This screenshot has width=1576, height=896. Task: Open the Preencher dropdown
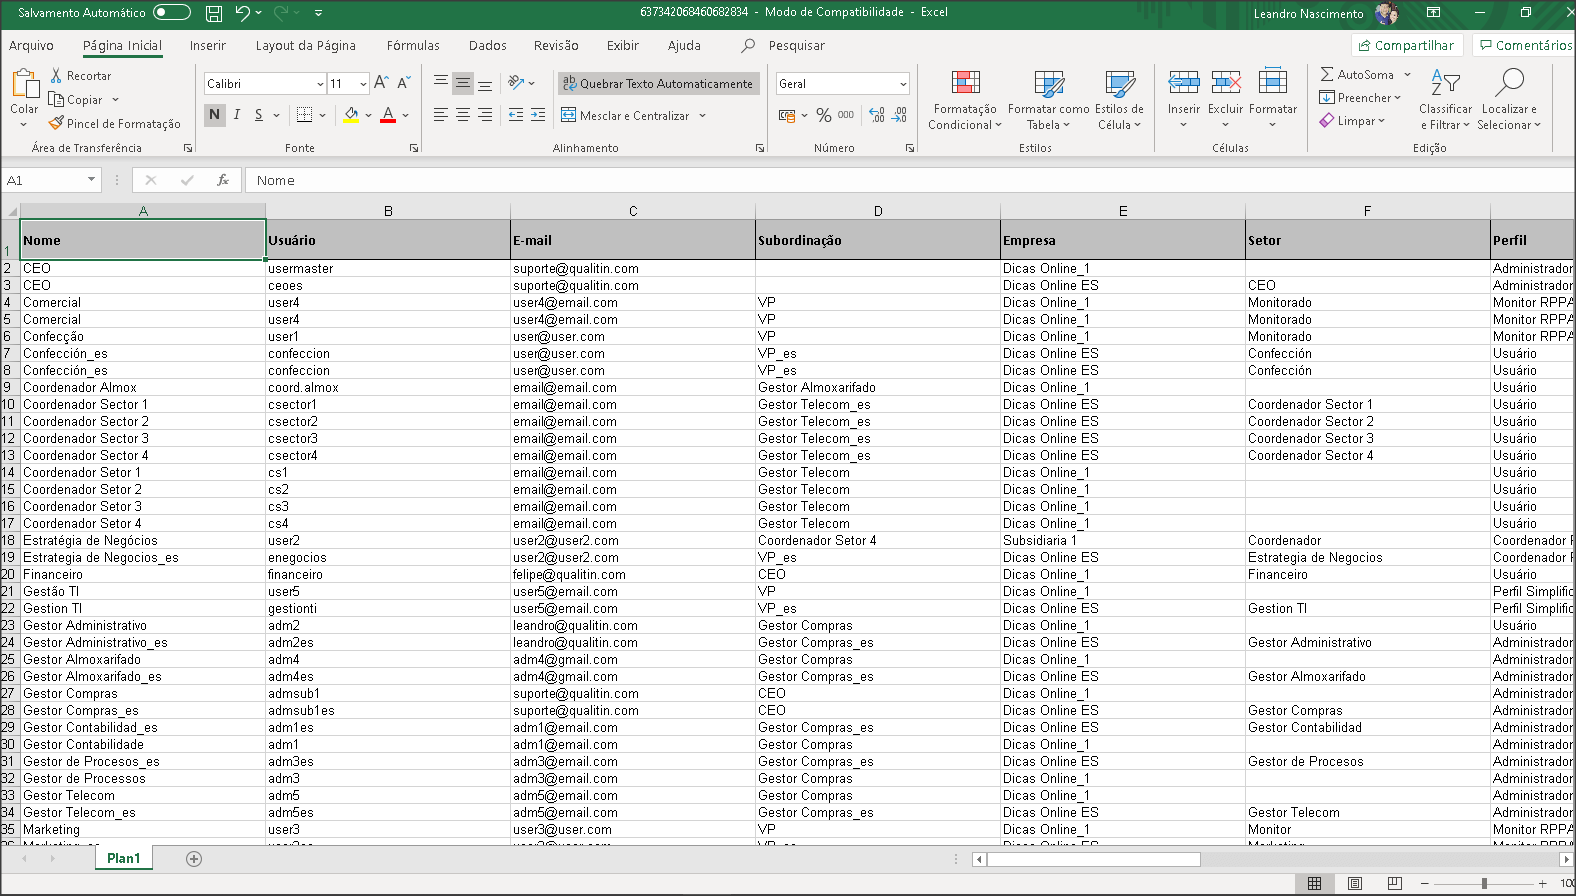pos(1360,98)
